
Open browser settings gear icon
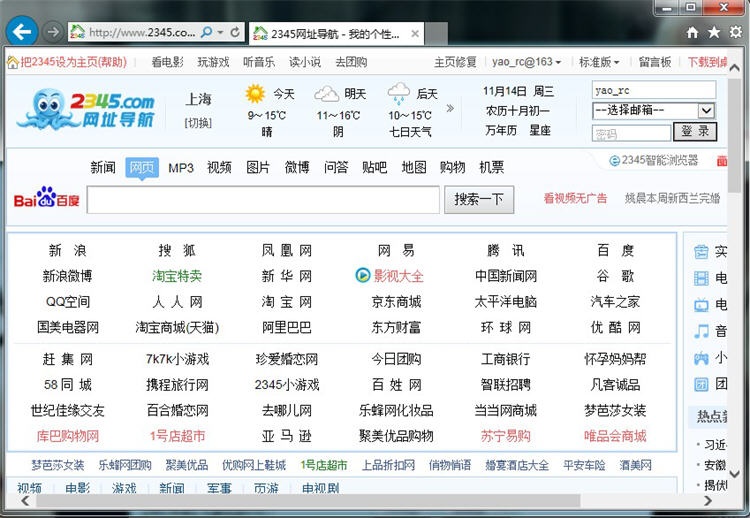tap(735, 33)
